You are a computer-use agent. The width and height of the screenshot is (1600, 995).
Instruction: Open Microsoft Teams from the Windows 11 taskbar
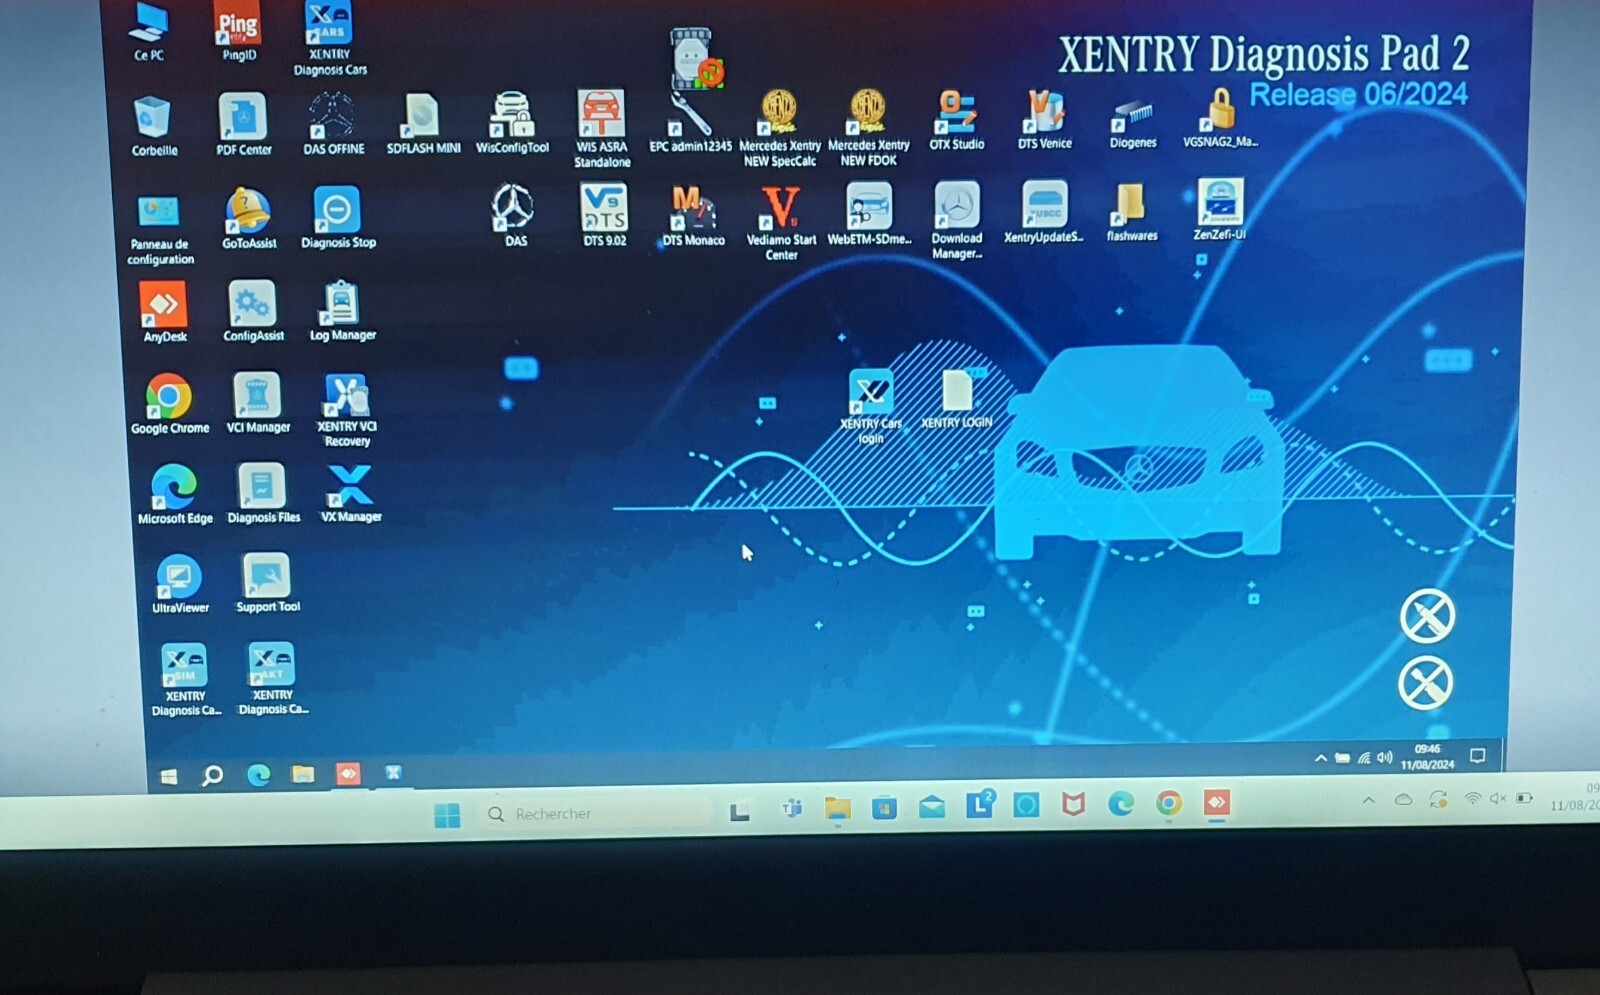tap(792, 808)
